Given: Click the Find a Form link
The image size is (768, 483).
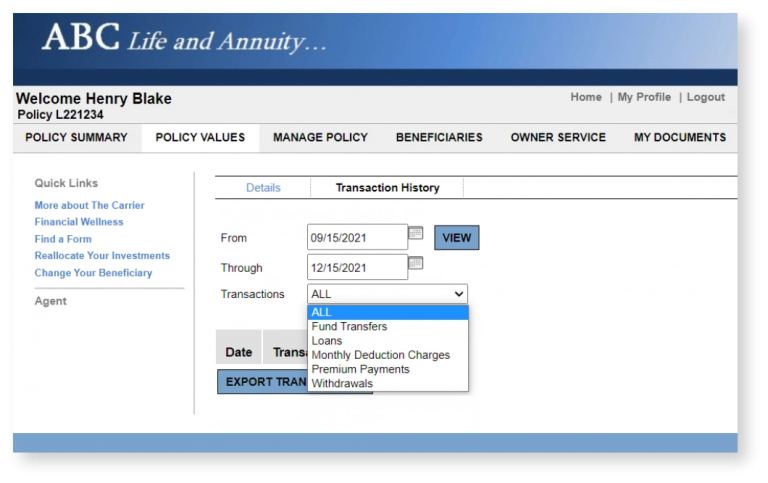Looking at the screenshot, I should [63, 239].
